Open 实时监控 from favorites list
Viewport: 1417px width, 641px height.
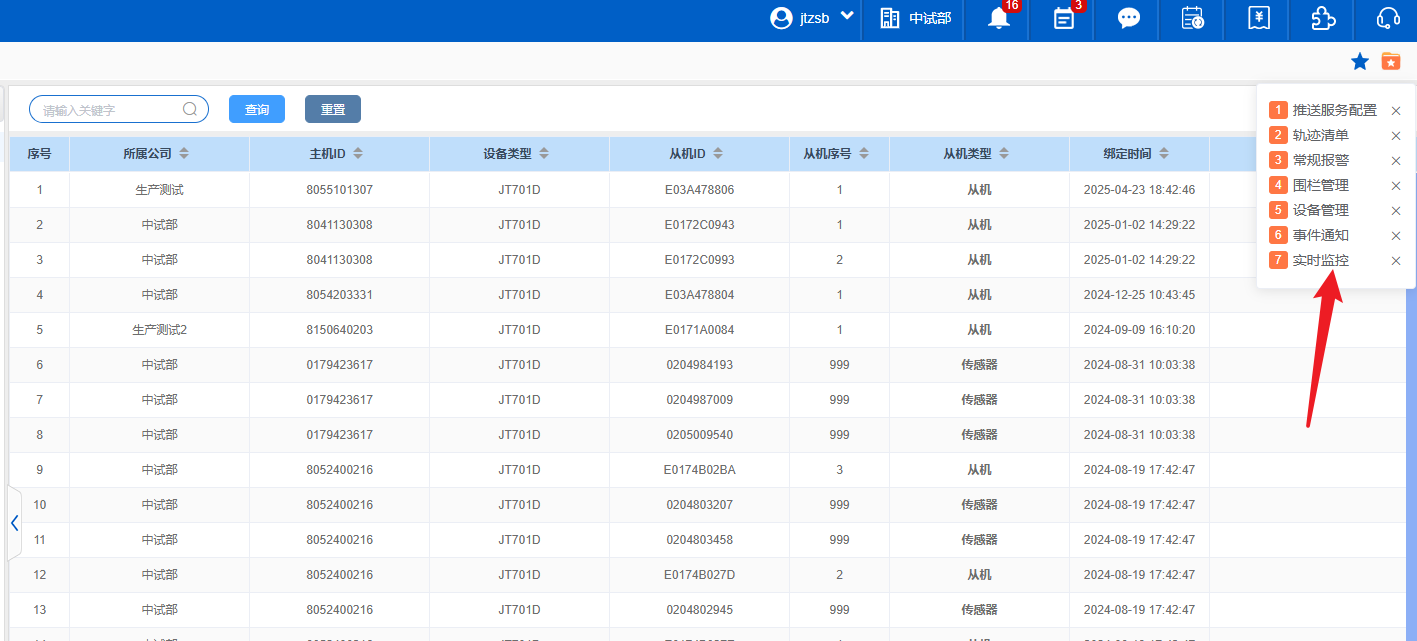(x=1320, y=261)
